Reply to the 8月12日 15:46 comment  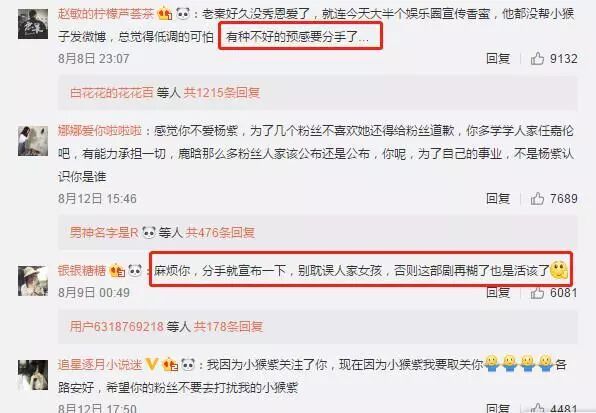[x=498, y=198]
